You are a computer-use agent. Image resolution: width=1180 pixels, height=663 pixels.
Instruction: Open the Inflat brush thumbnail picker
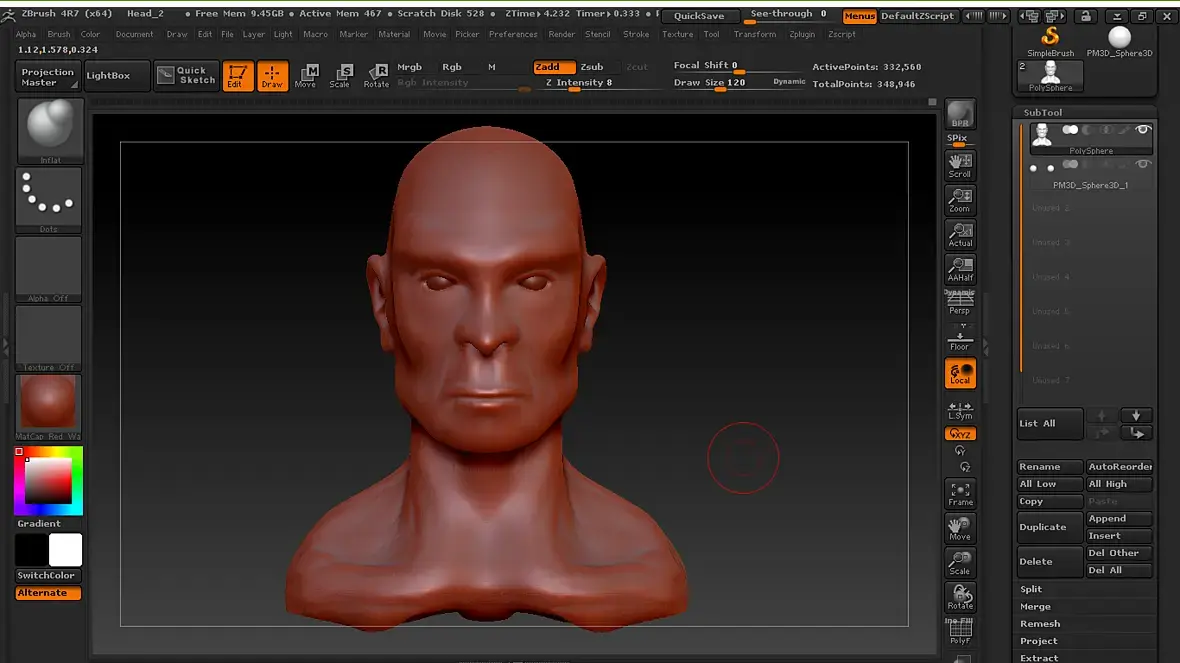pos(49,131)
